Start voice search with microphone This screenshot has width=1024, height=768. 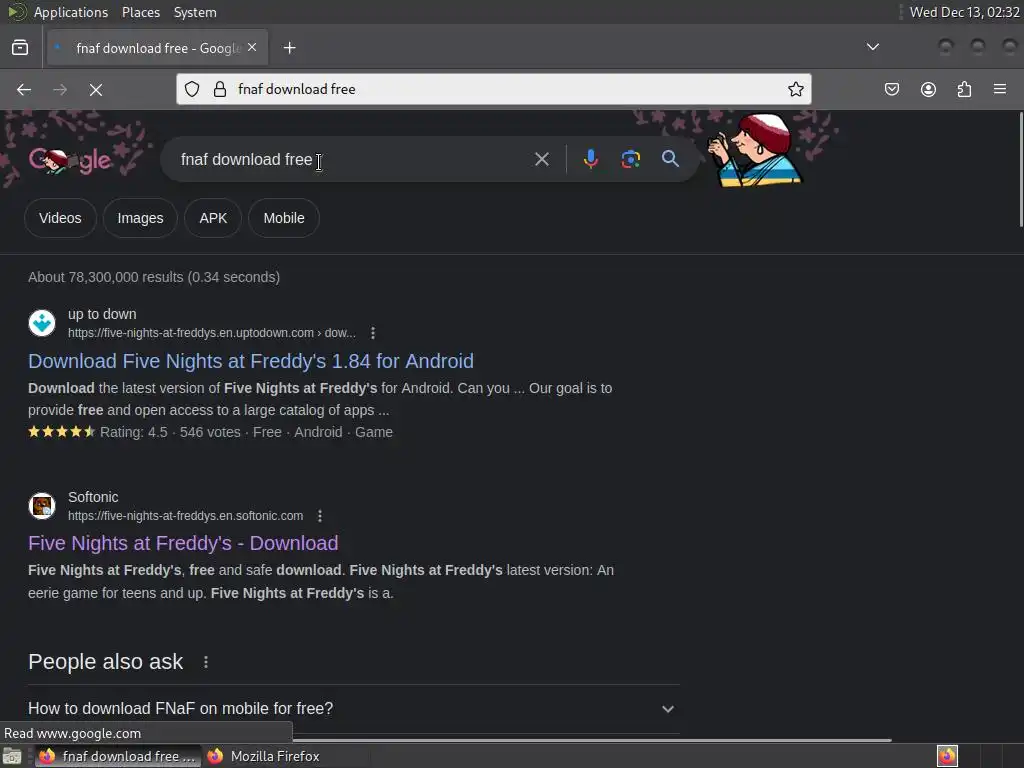[590, 159]
